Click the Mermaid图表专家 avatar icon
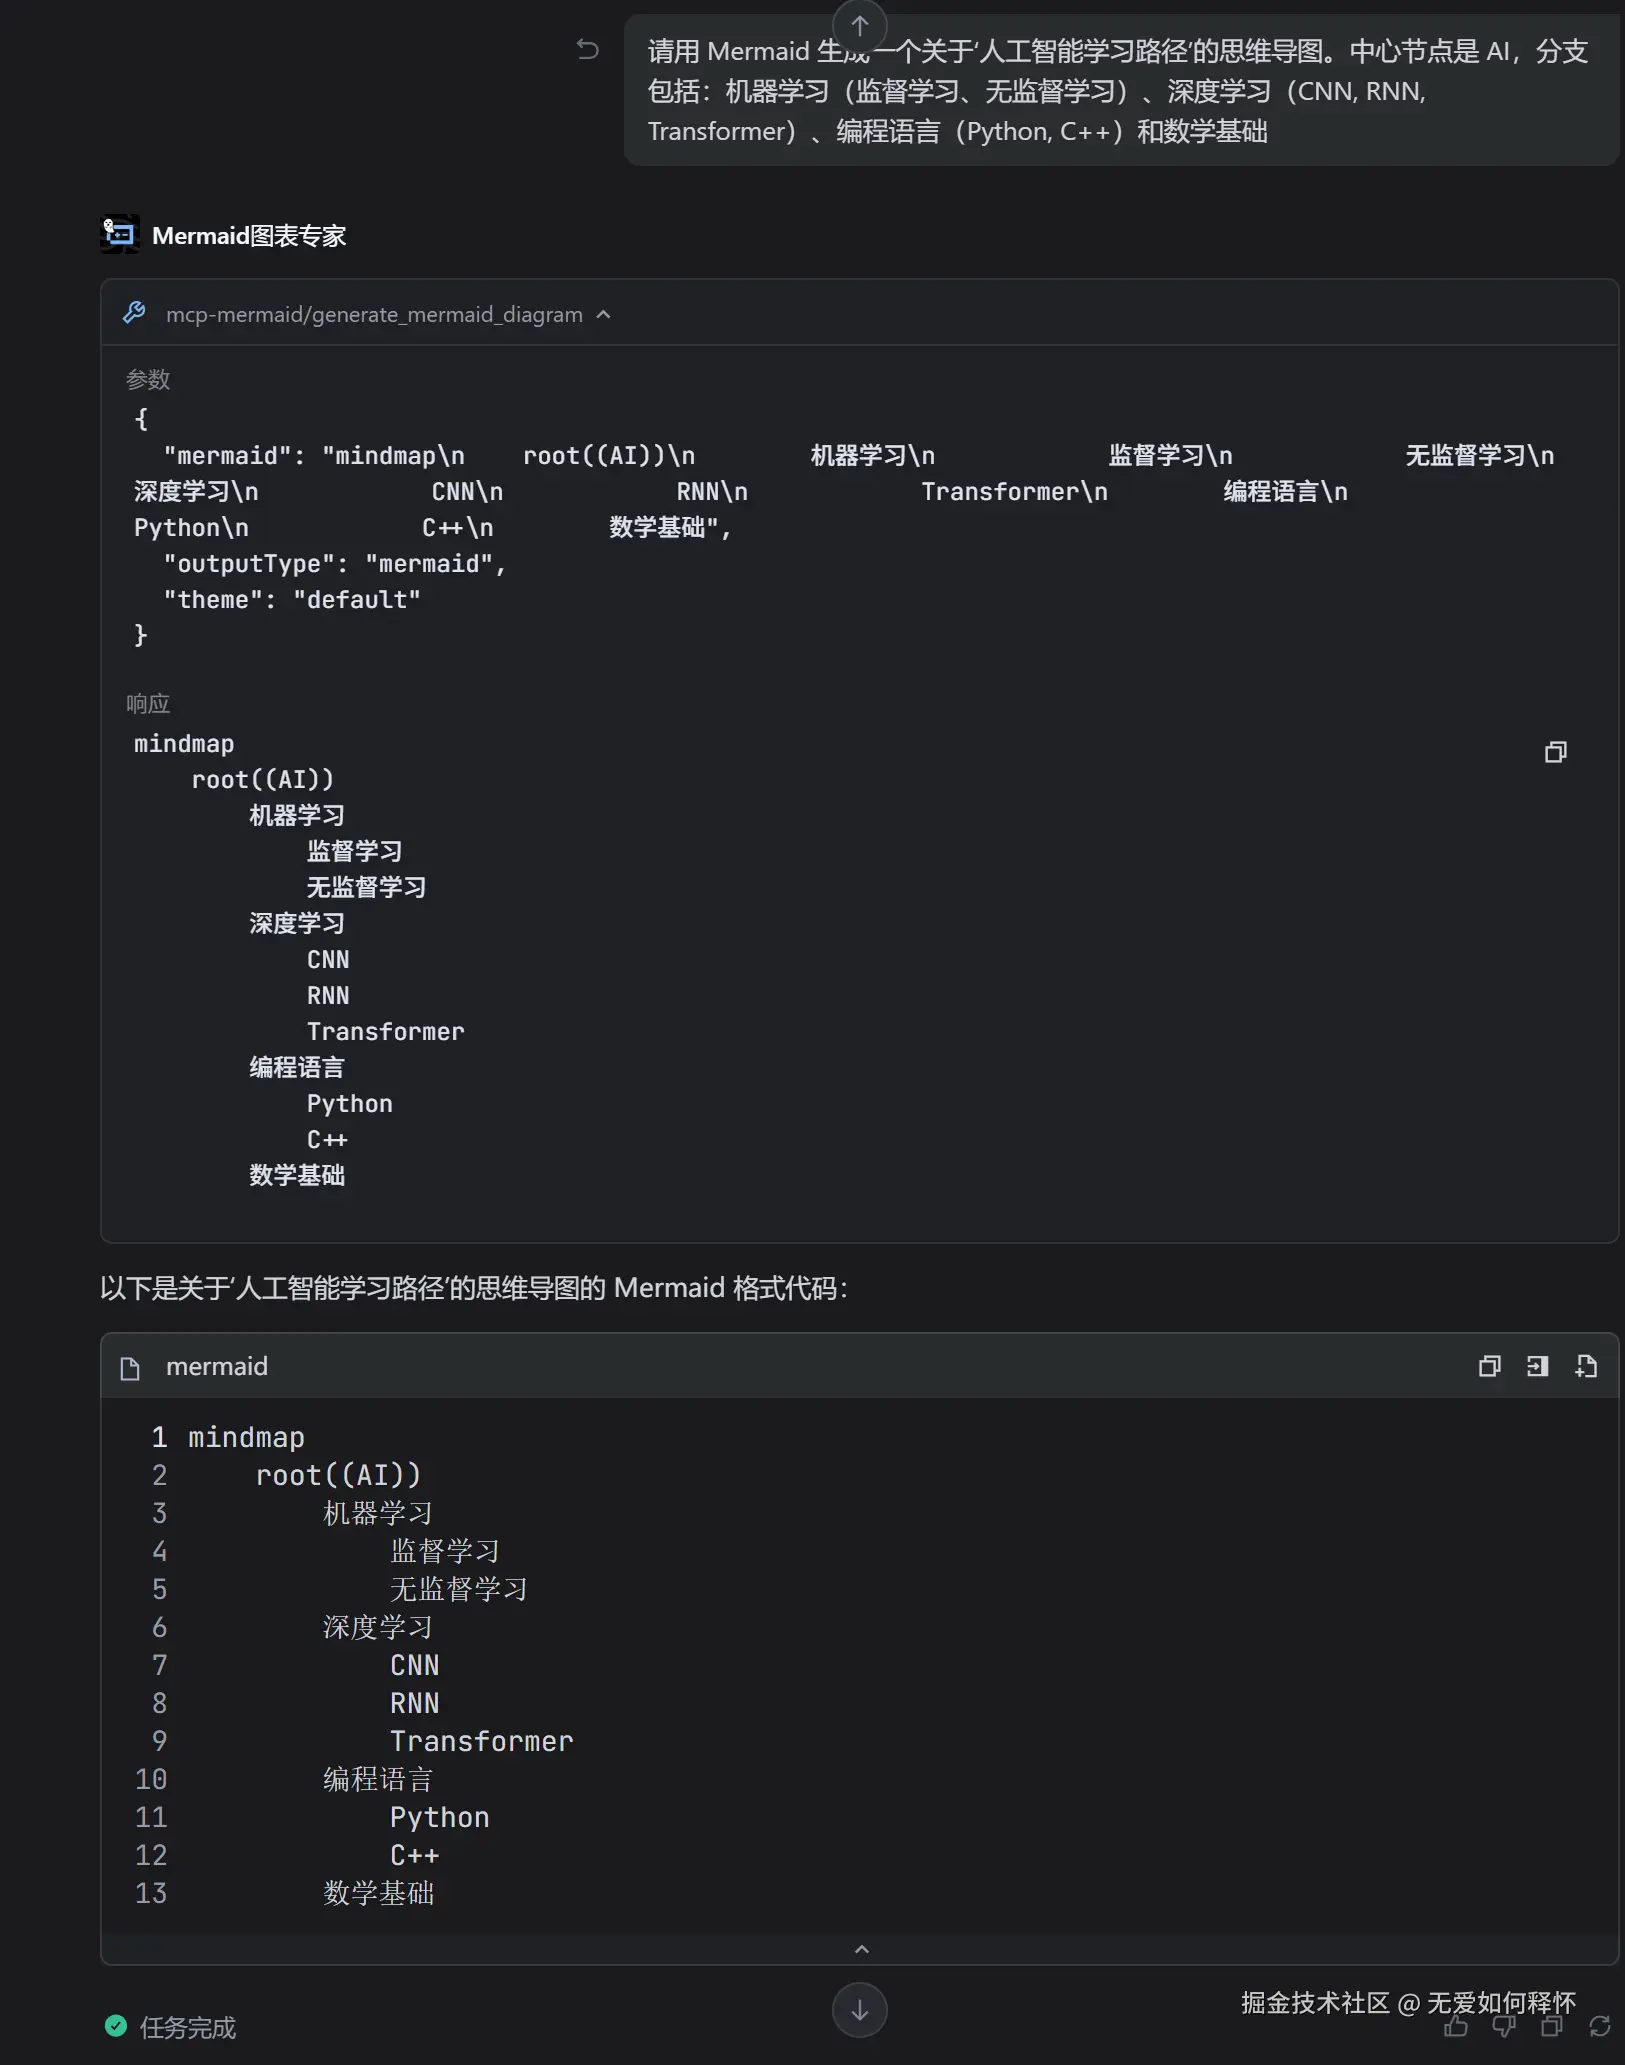The height and width of the screenshot is (2065, 1625). pos(120,234)
